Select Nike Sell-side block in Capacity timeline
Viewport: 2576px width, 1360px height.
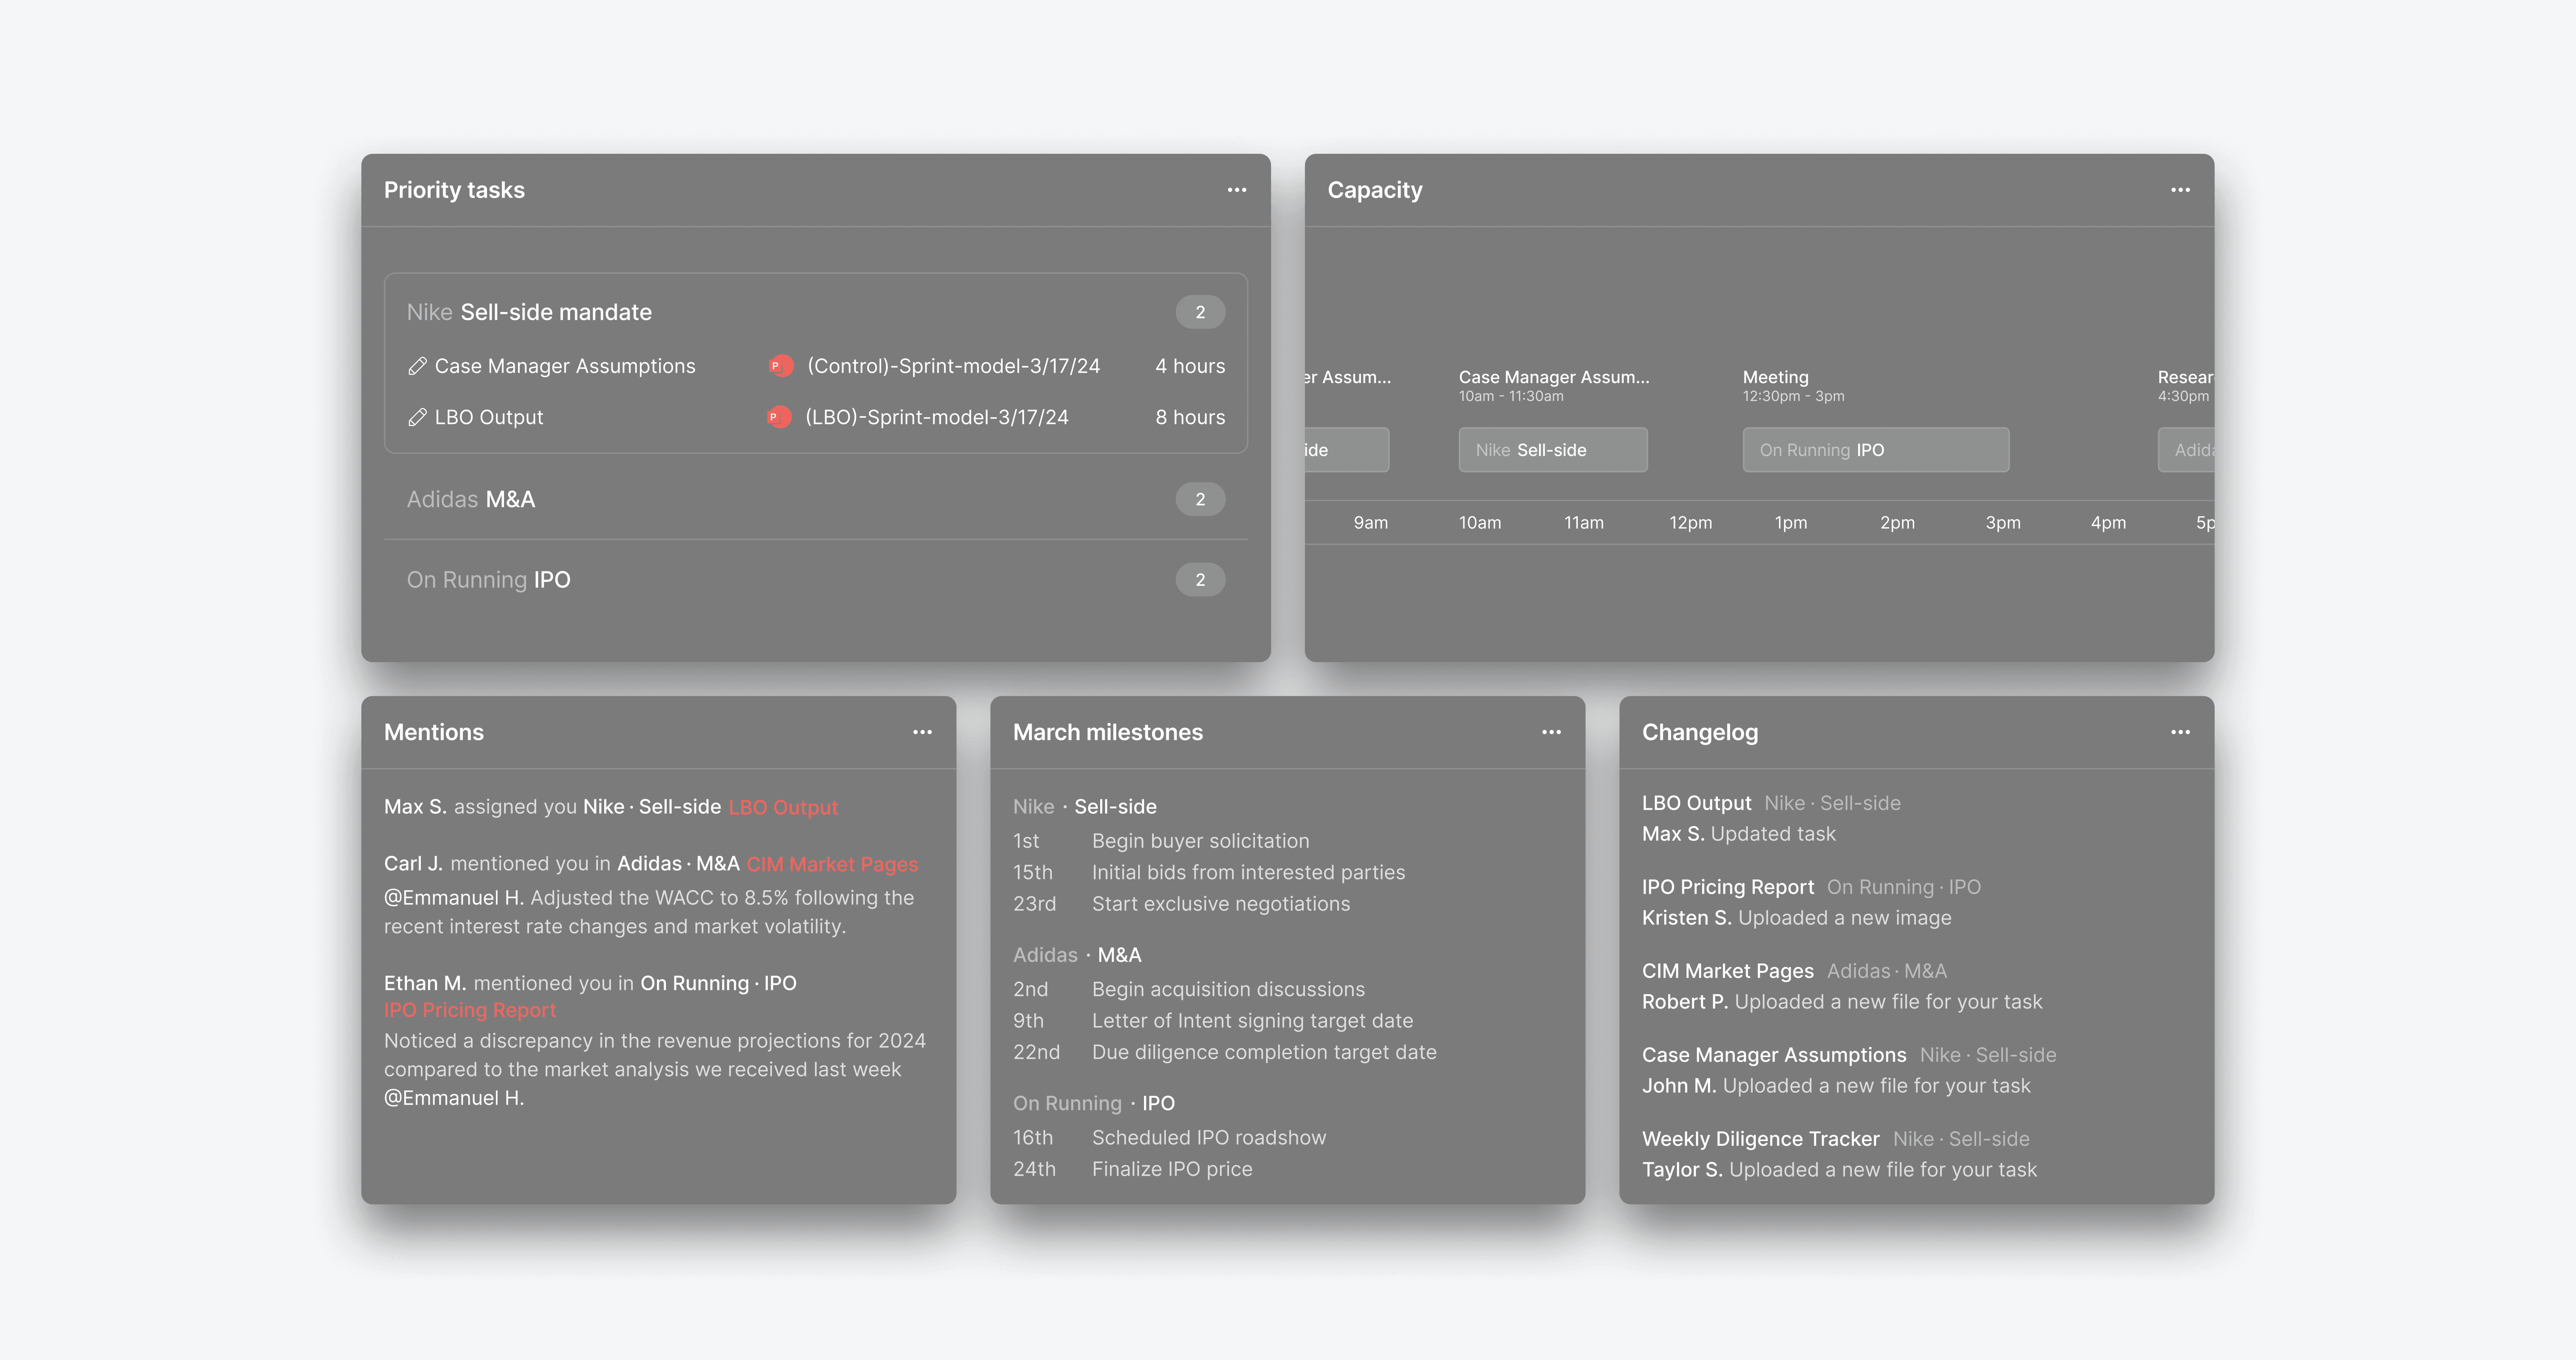pos(1553,450)
